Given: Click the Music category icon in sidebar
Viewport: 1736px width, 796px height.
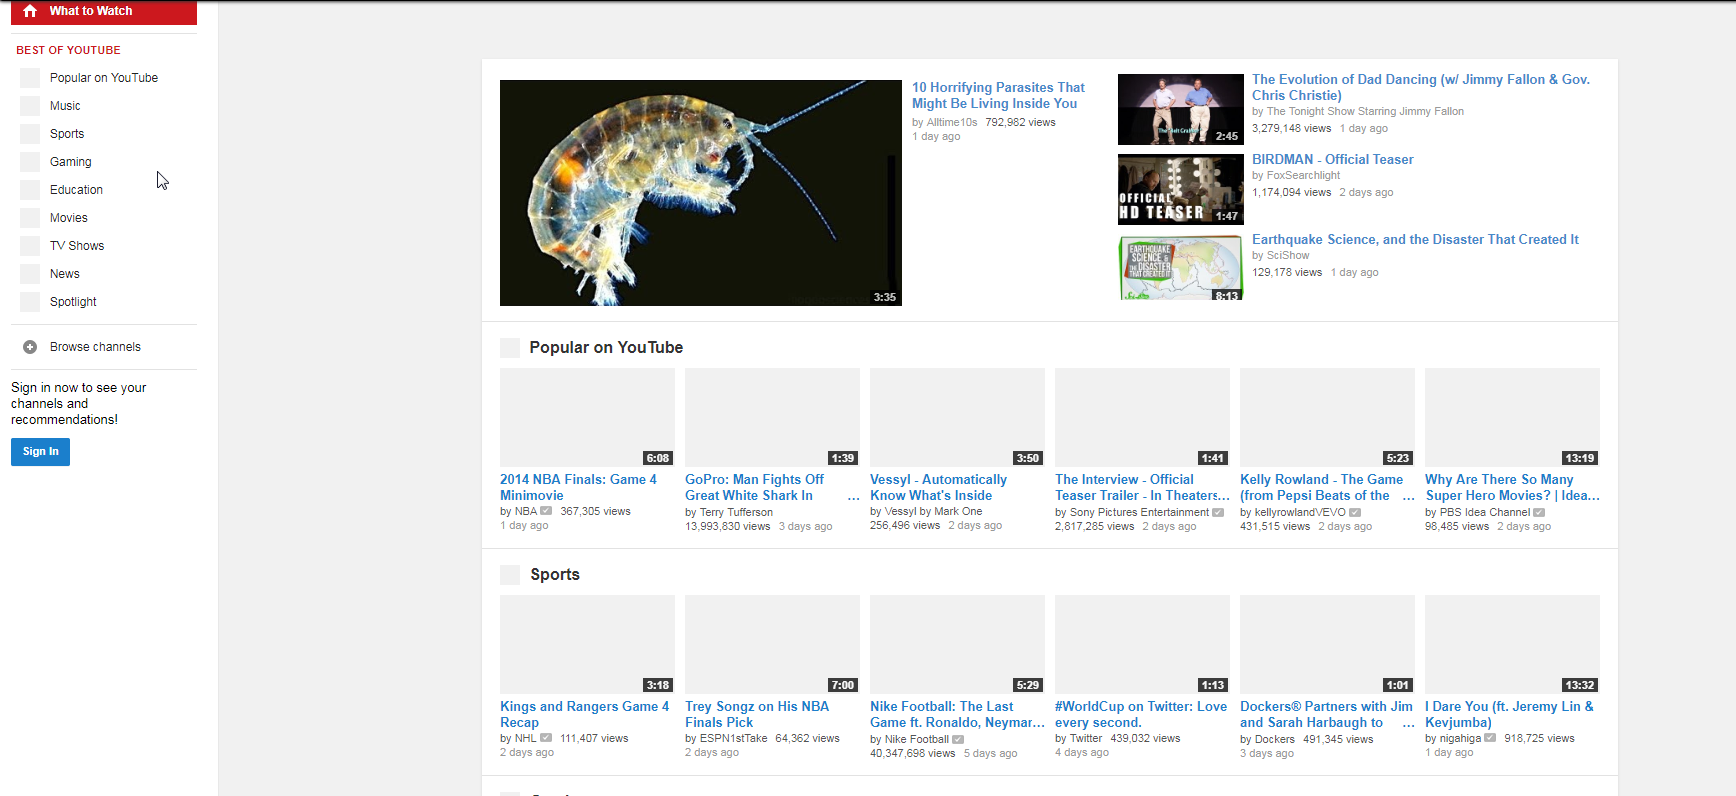Looking at the screenshot, I should (x=30, y=106).
